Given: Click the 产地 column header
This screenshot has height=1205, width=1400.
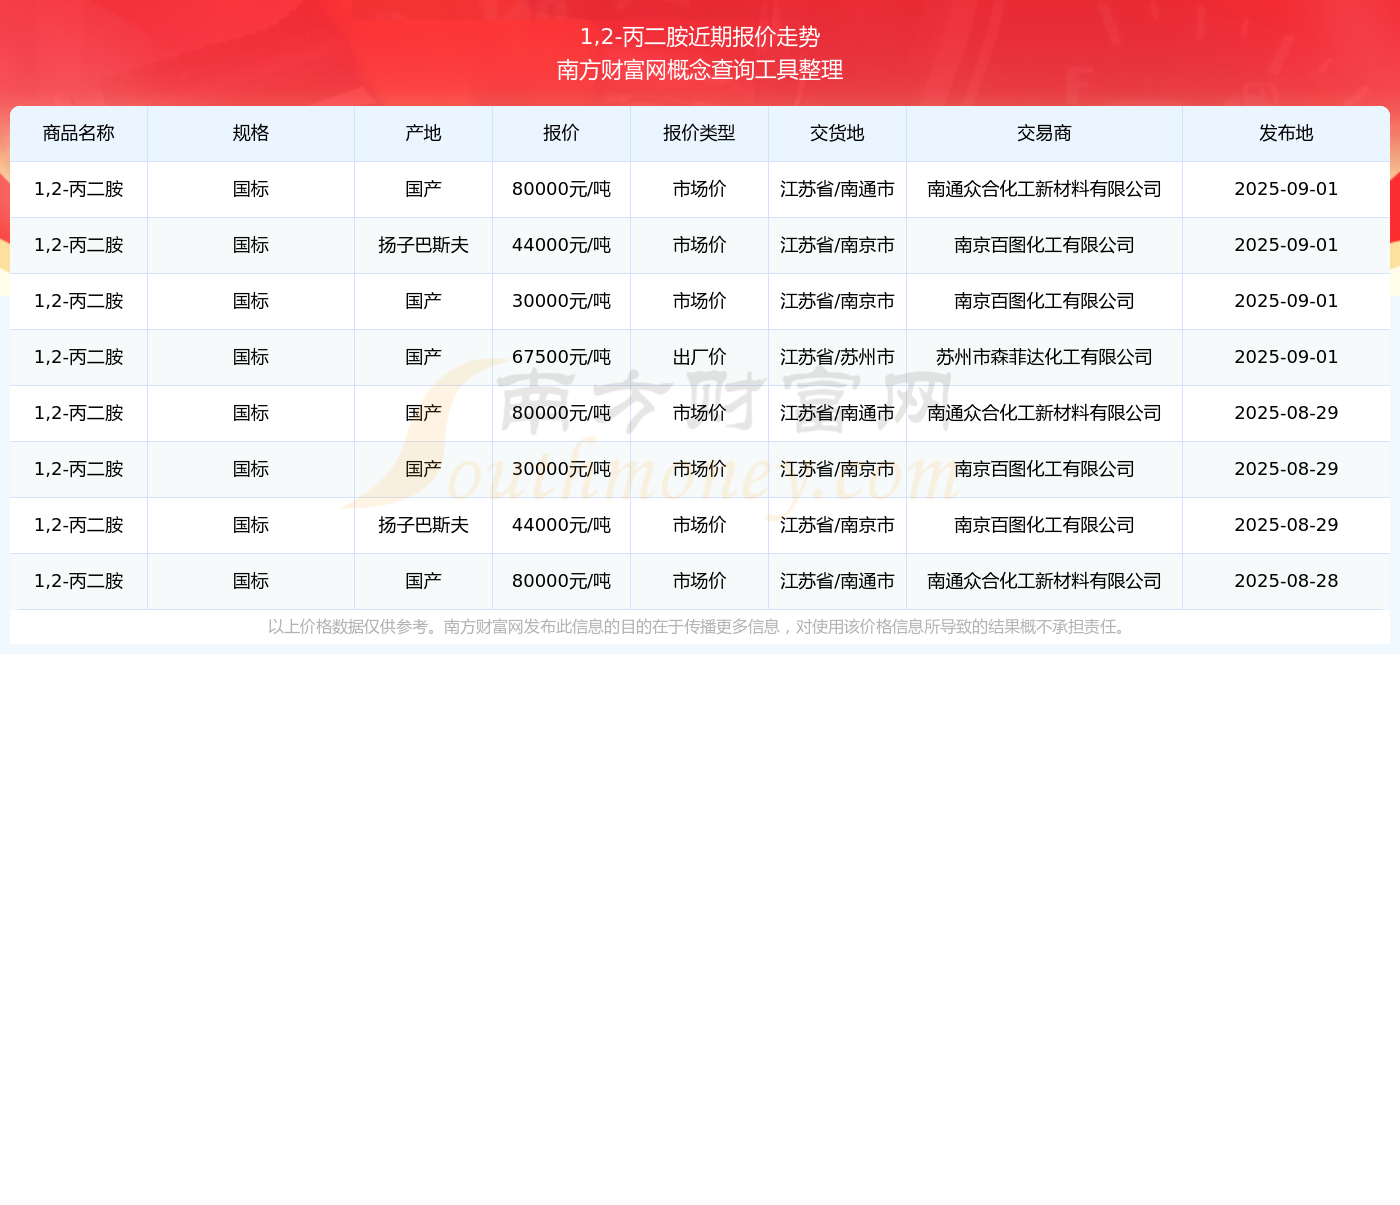Looking at the screenshot, I should click(x=424, y=134).
